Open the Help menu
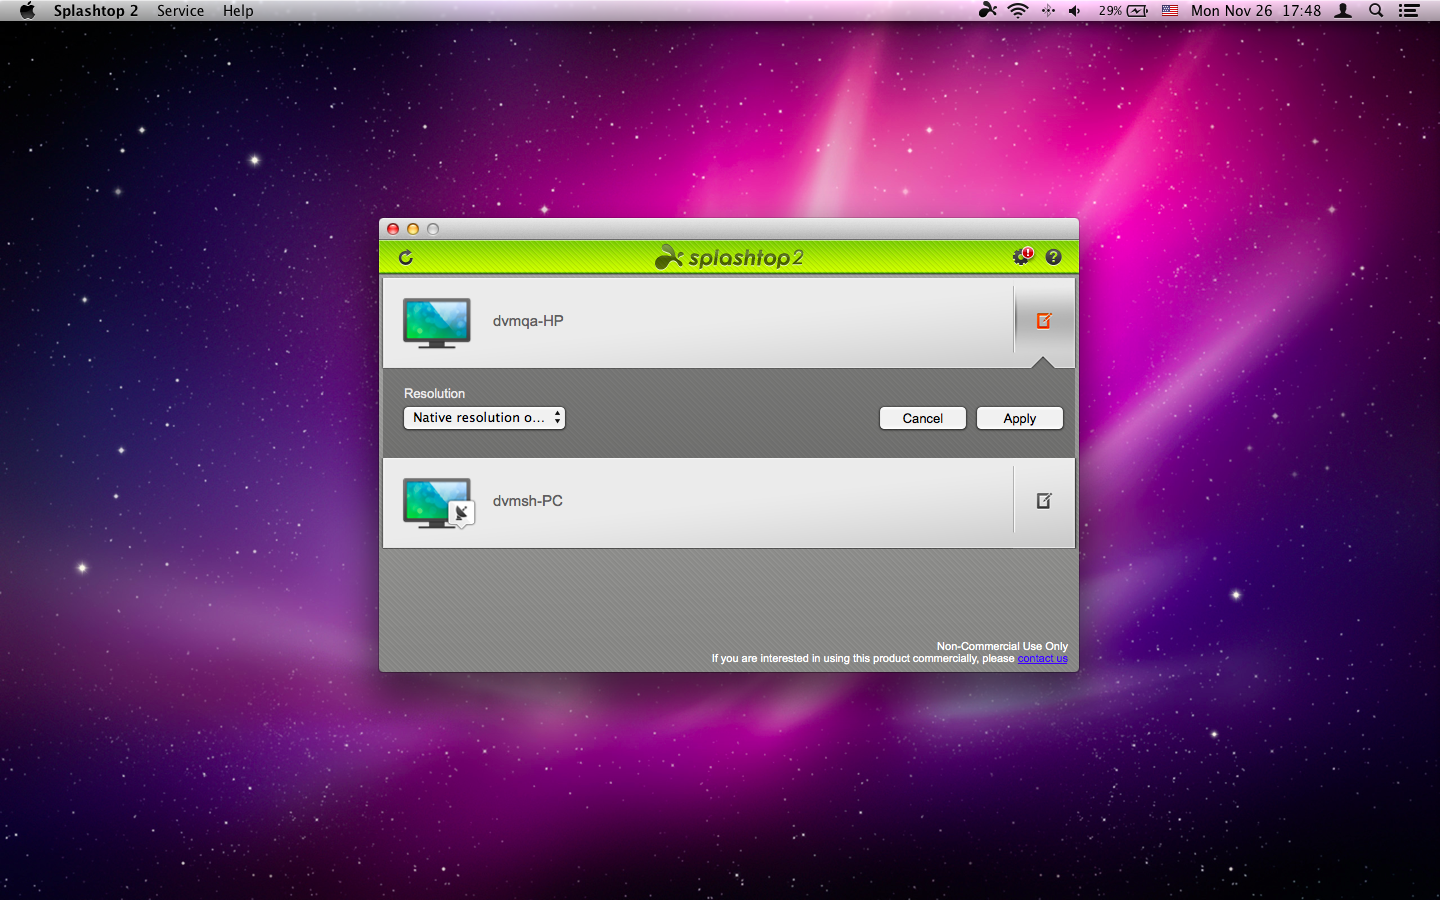This screenshot has width=1440, height=900. (238, 11)
